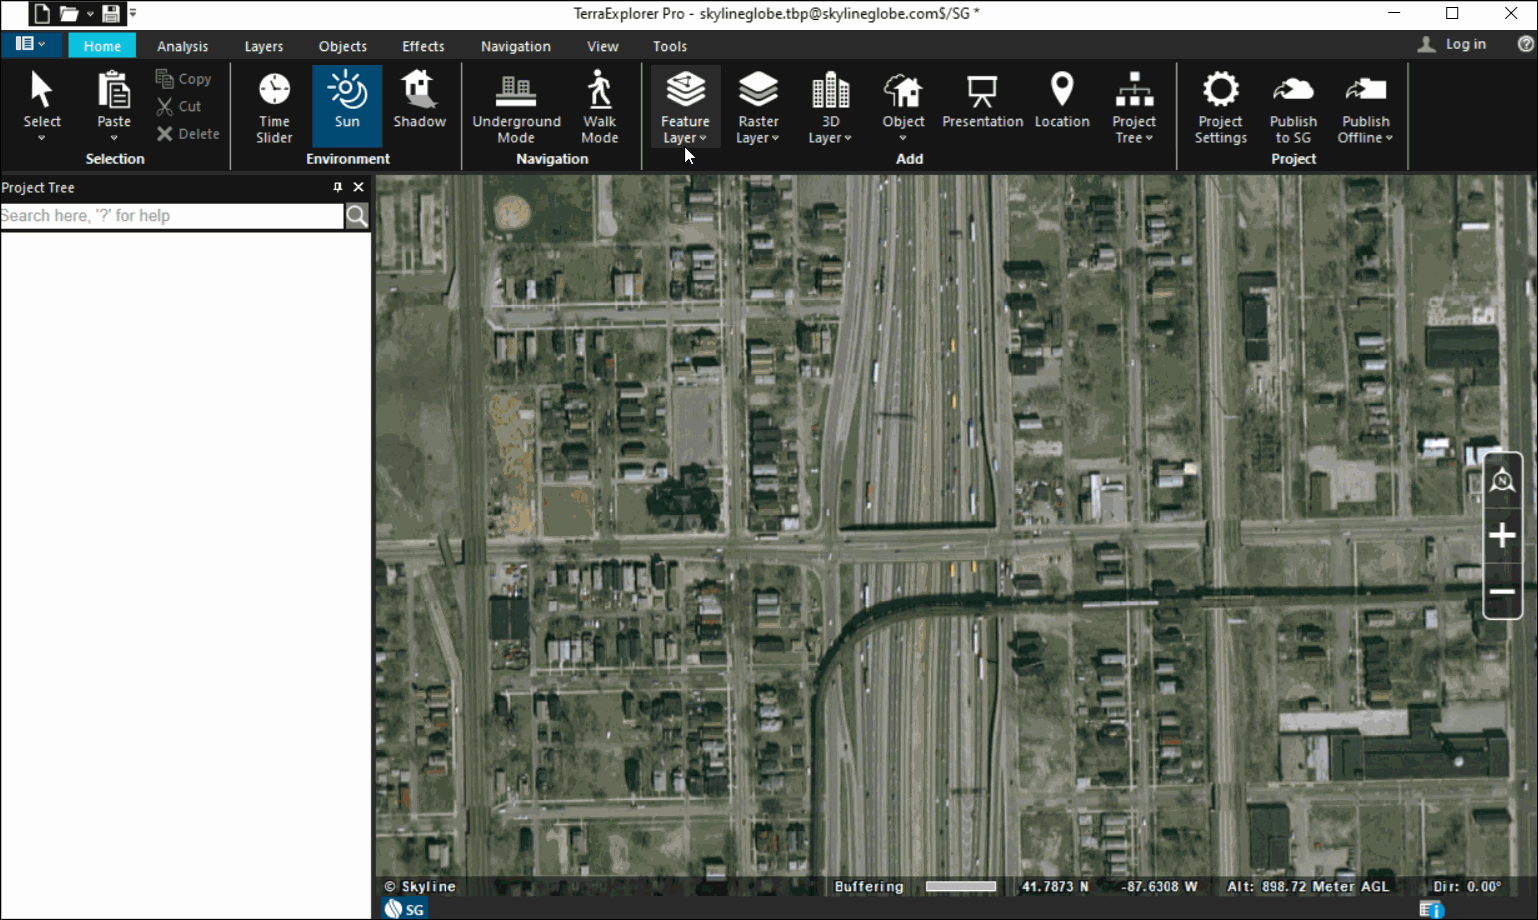The image size is (1538, 920).
Task: Enable Shadow in Environment group
Action: click(419, 101)
